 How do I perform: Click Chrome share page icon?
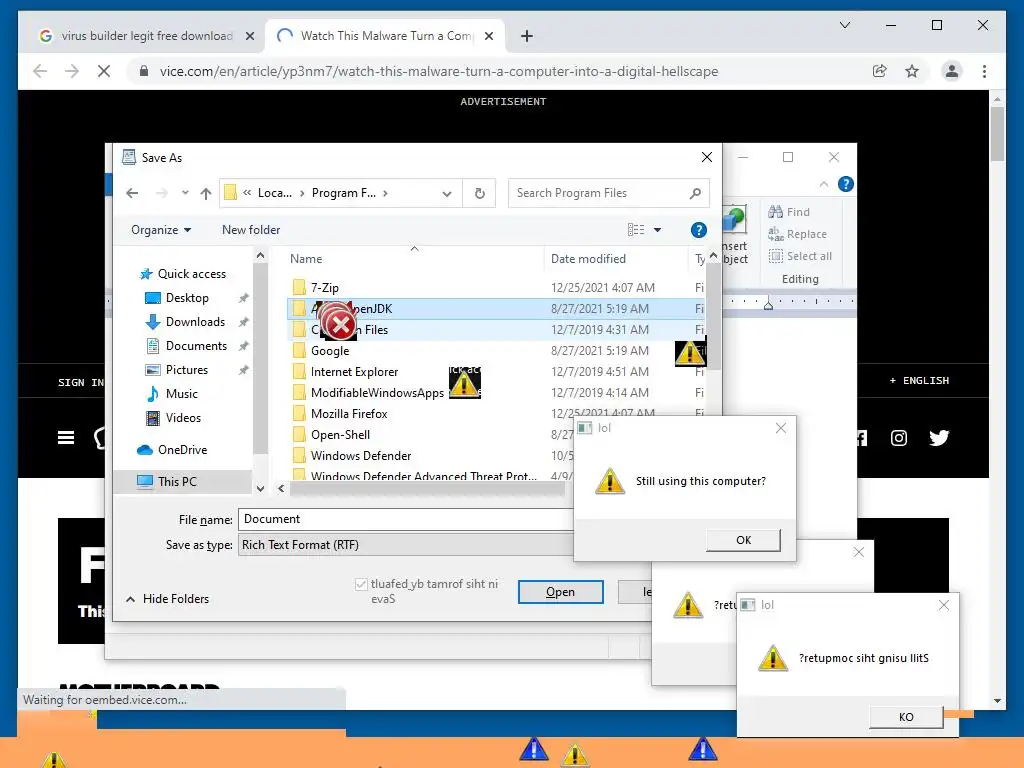[x=880, y=71]
